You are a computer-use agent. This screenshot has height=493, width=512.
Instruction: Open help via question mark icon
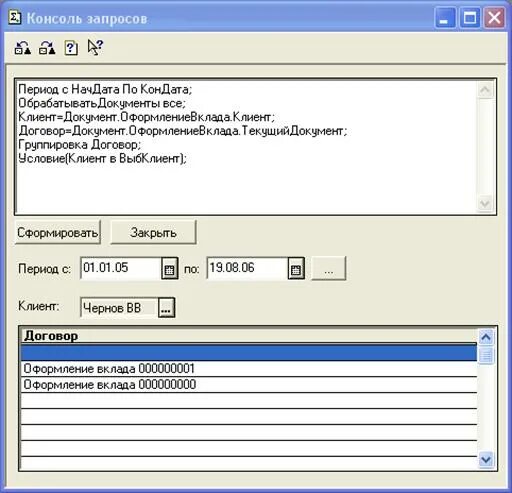pos(71,48)
